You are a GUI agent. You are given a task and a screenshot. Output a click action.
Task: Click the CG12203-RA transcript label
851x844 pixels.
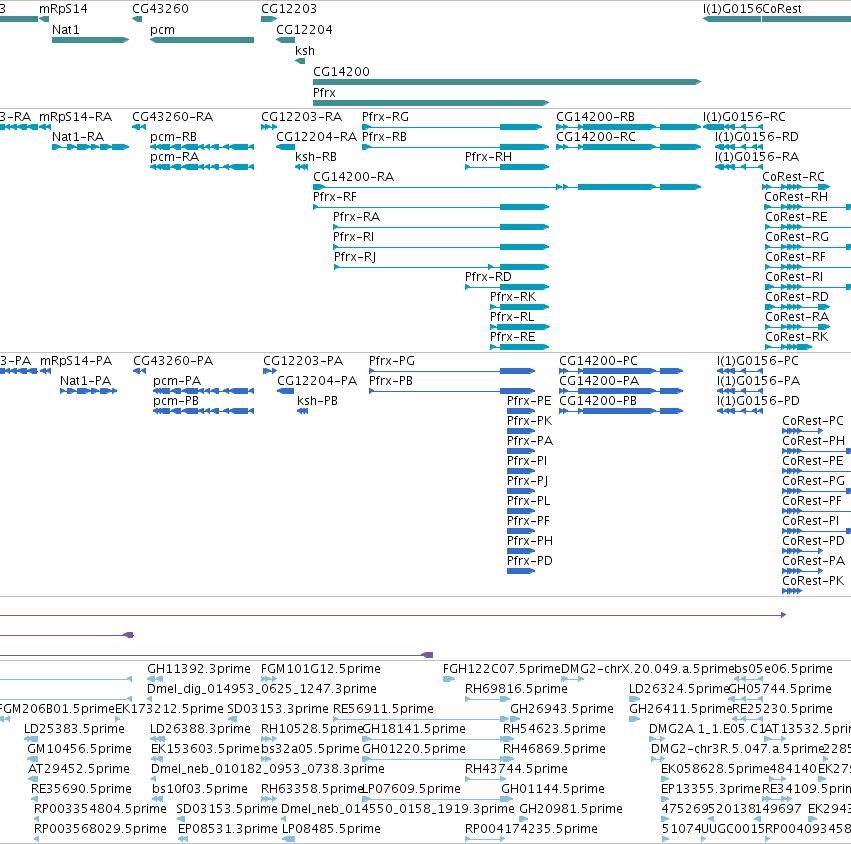pyautogui.click(x=301, y=117)
